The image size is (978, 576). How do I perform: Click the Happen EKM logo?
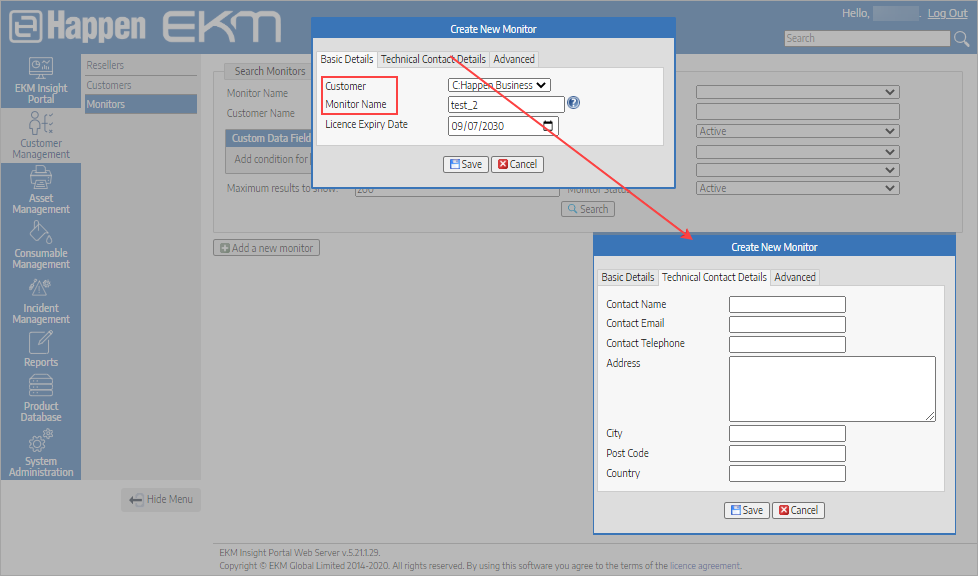(145, 27)
